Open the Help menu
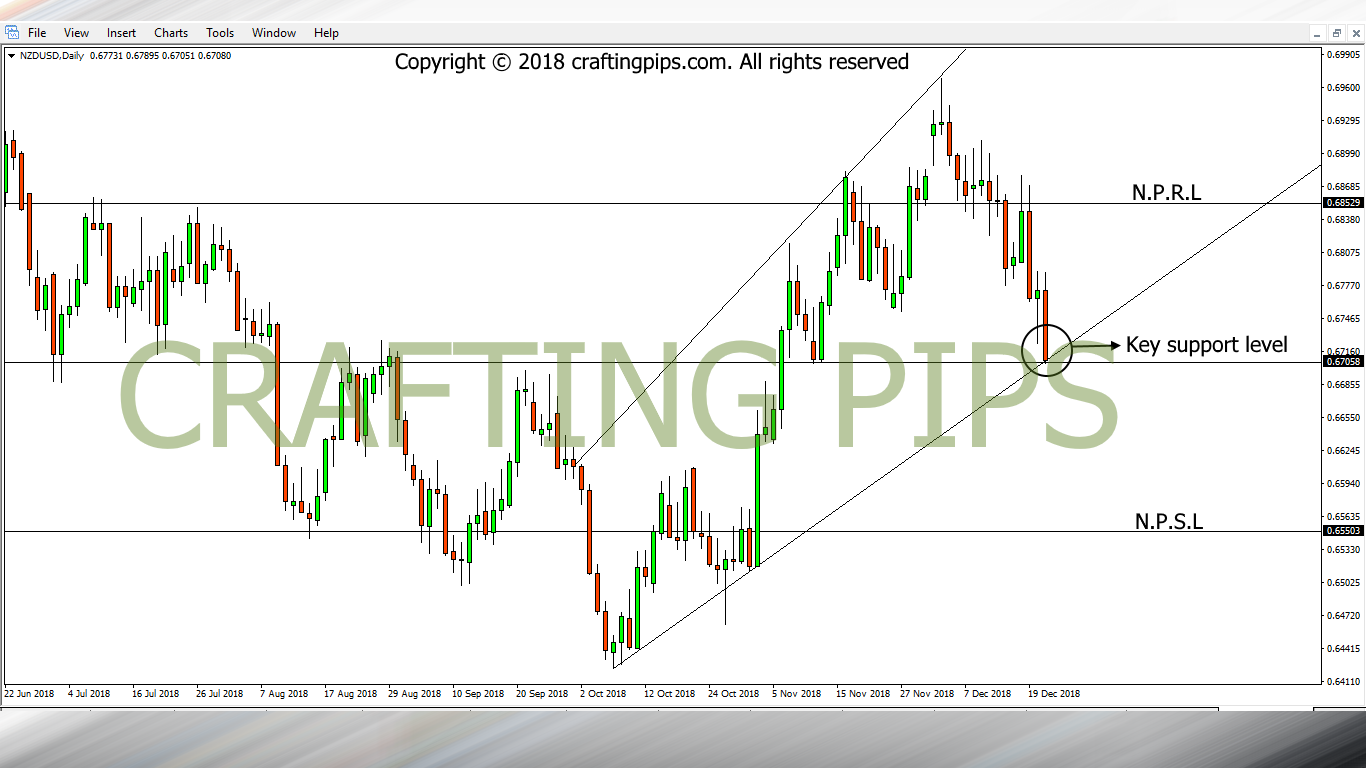This screenshot has width=1366, height=768. pyautogui.click(x=326, y=33)
